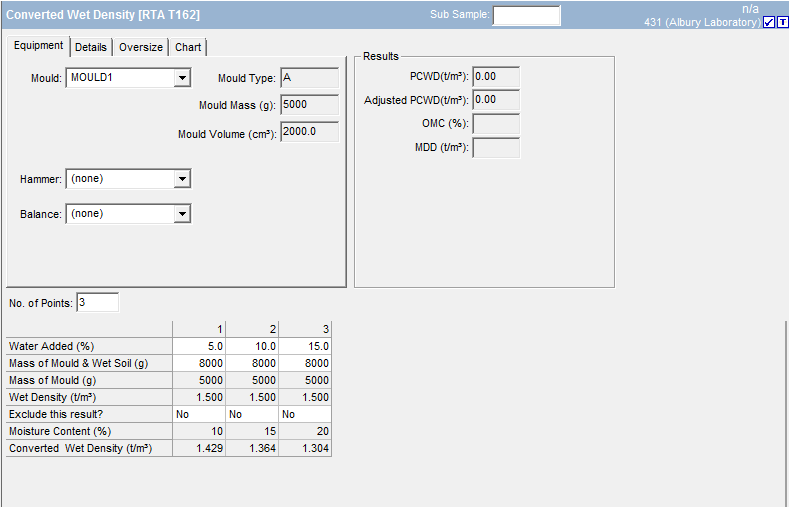The image size is (789, 507).
Task: Toggle Exclude this result for point 1
Action: pos(199,414)
